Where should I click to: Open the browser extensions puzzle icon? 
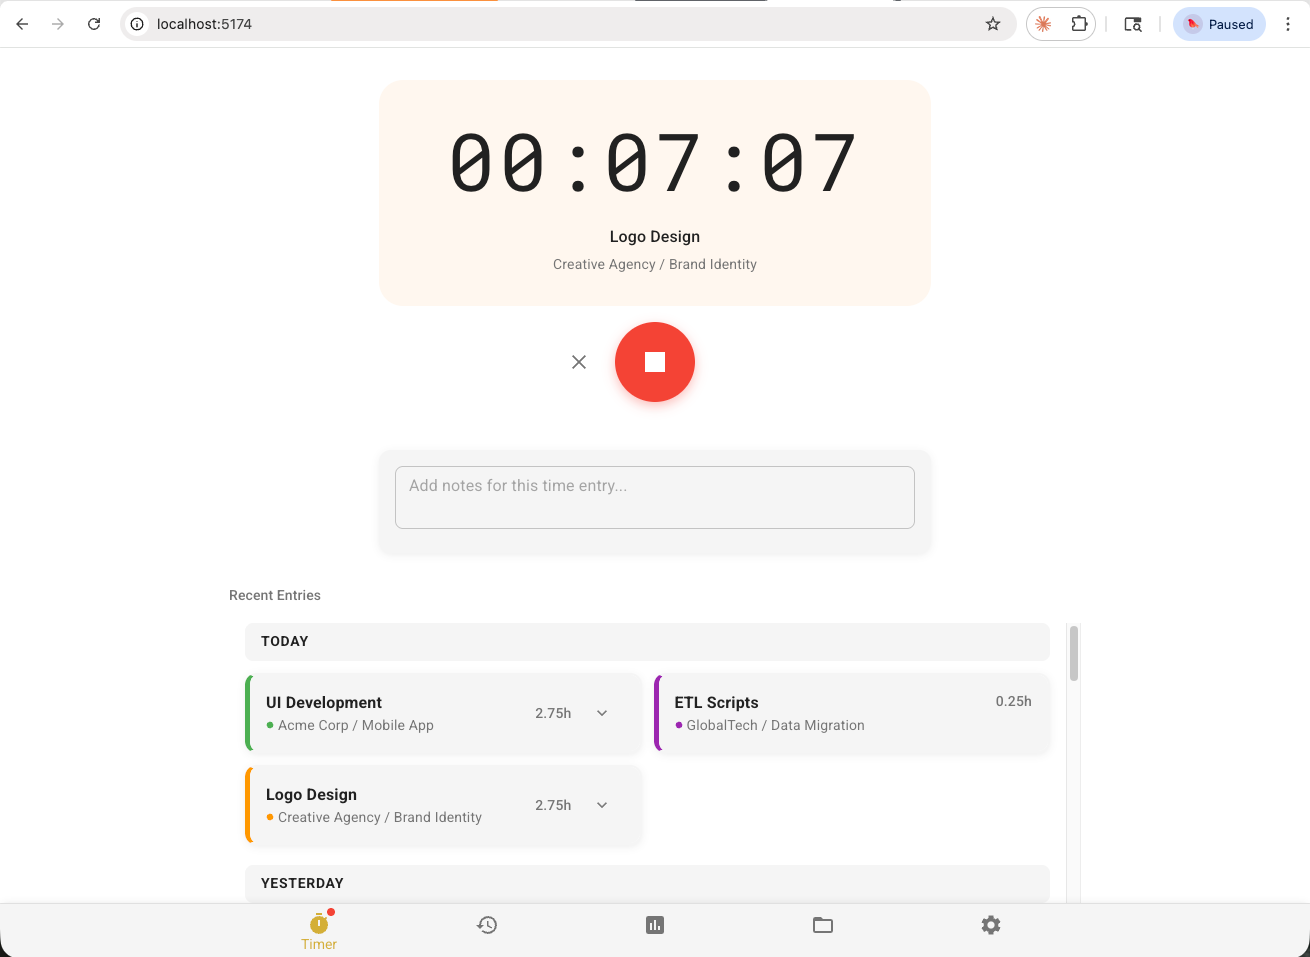(x=1079, y=24)
